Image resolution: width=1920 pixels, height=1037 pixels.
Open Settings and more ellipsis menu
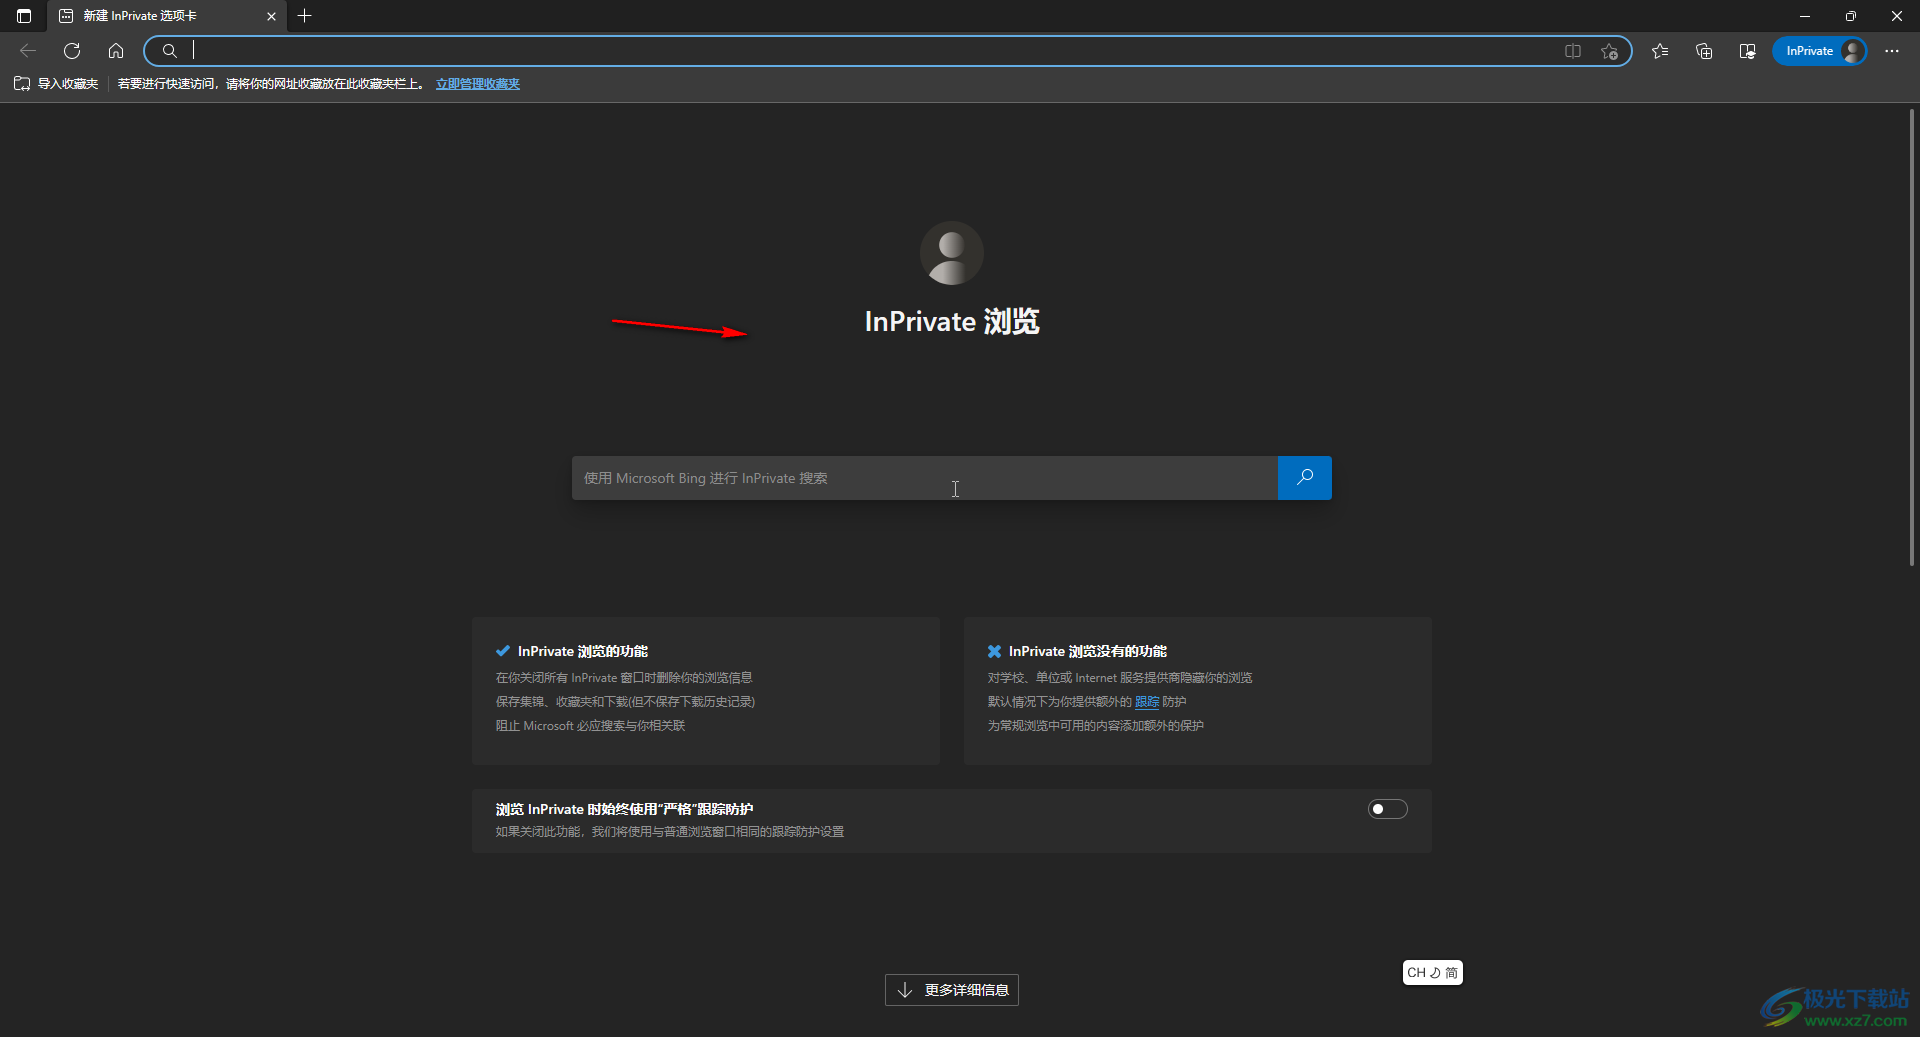pyautogui.click(x=1892, y=51)
